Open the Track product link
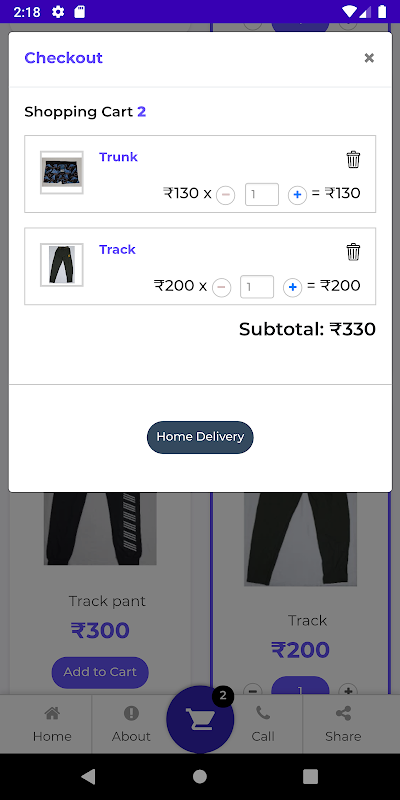This screenshot has width=400, height=800. point(117,249)
